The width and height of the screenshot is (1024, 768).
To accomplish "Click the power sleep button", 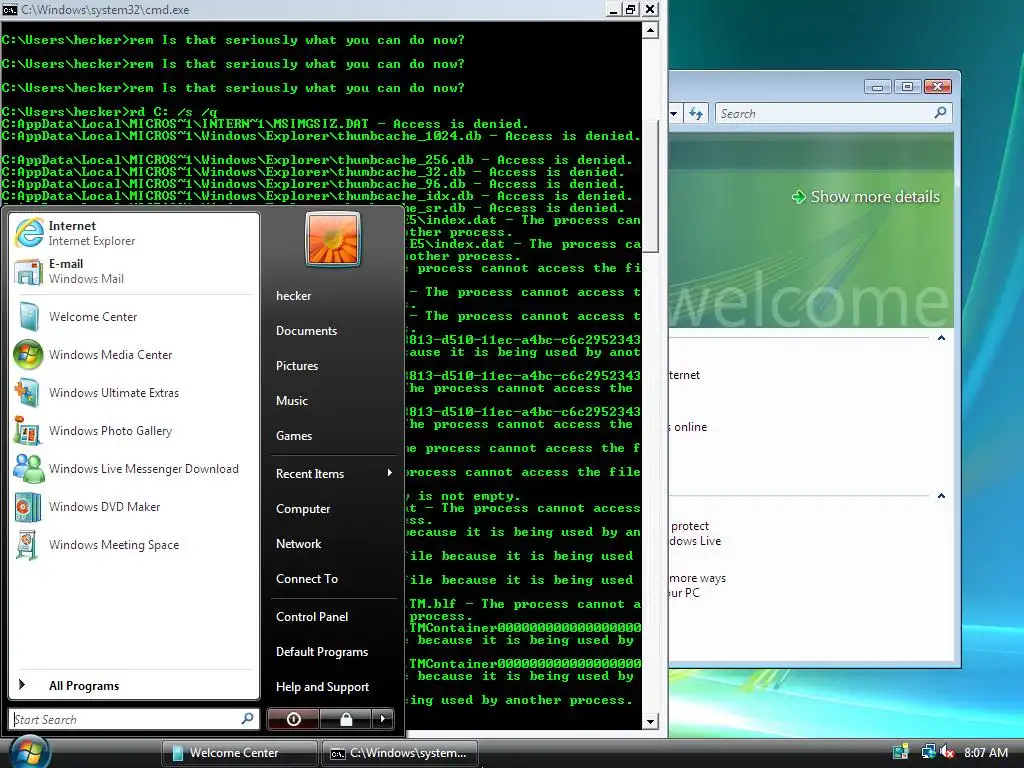I will [x=293, y=719].
